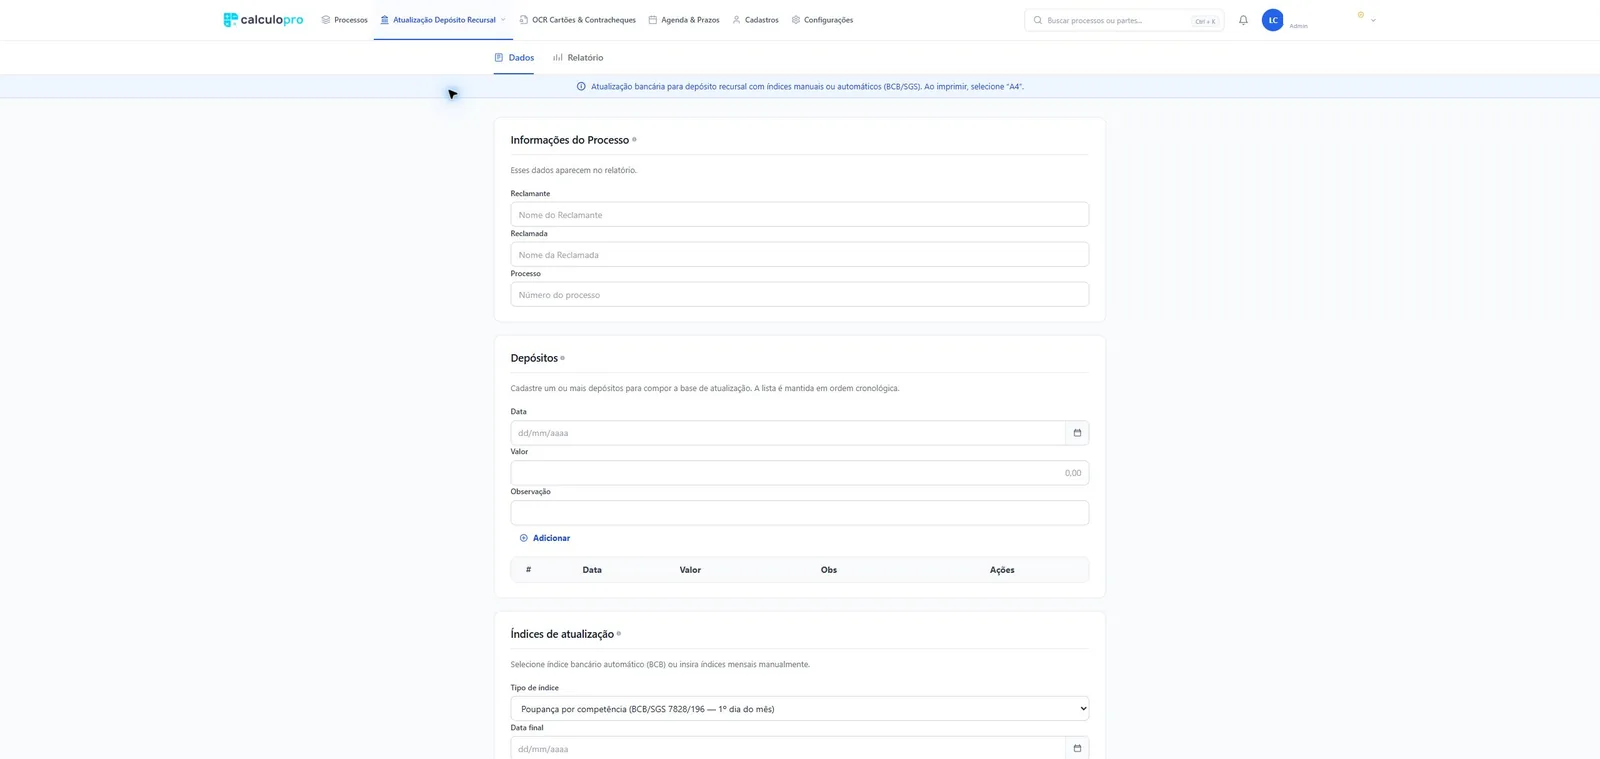Navigate to Cadastros
Viewport: 1600px width, 759px height.
point(755,20)
